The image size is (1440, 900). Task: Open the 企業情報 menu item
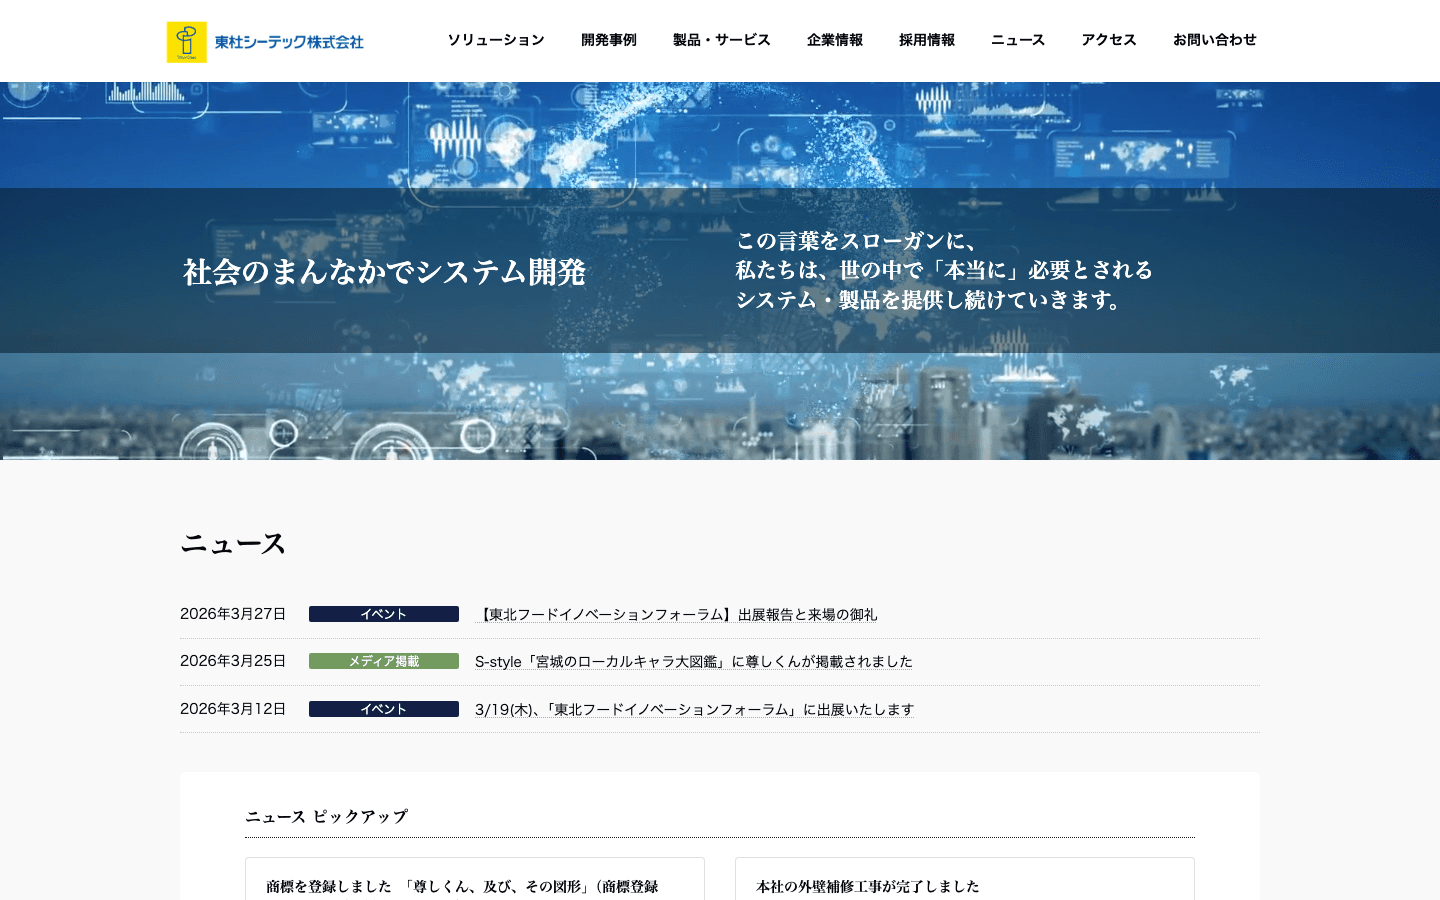835,40
